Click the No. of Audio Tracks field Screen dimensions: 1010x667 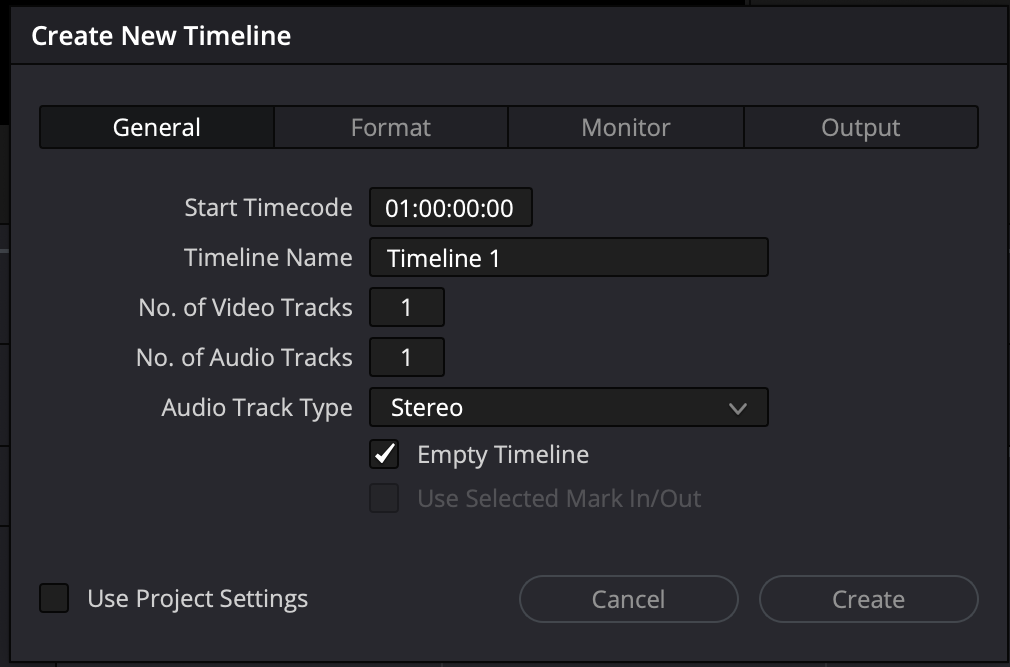406,357
